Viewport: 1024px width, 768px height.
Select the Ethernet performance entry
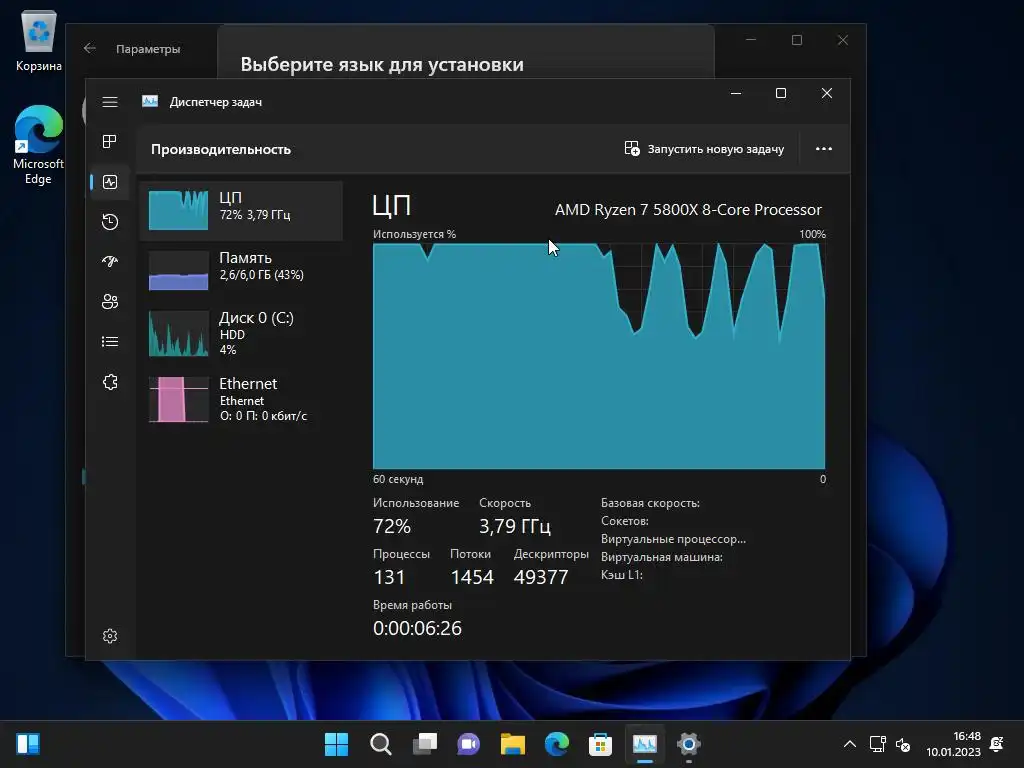[x=241, y=399]
